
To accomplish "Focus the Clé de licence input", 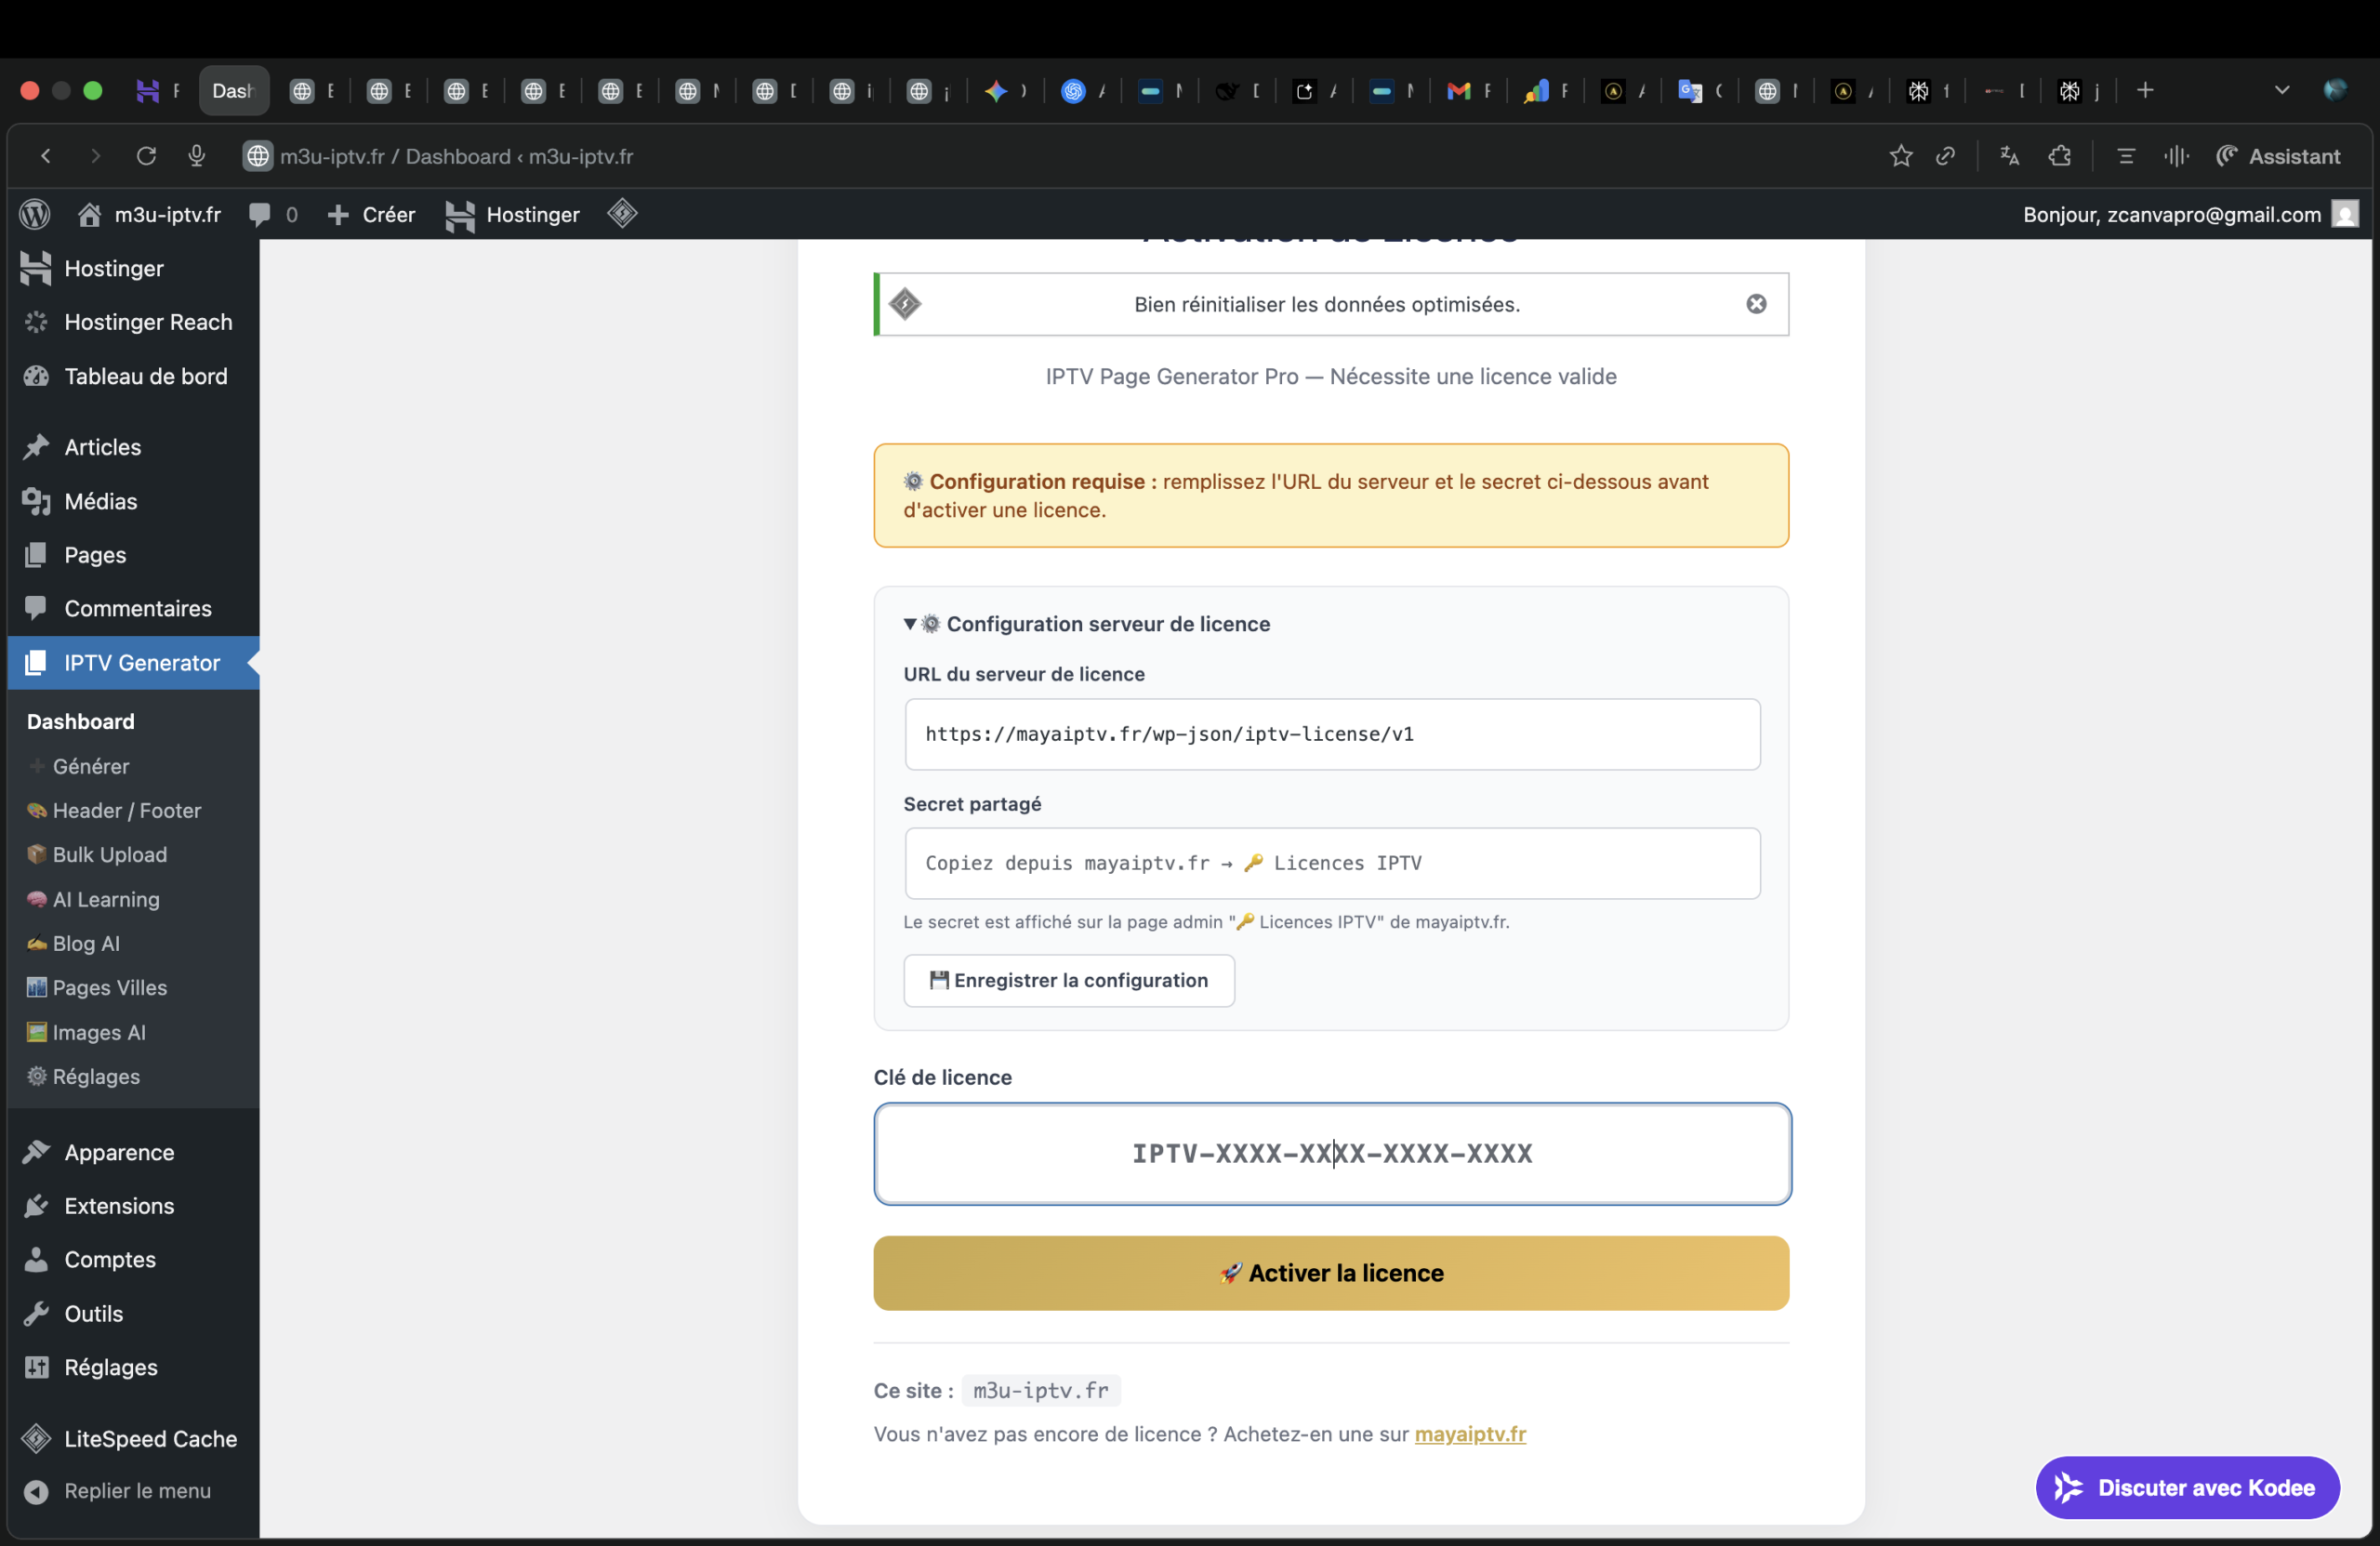I will point(1332,1153).
